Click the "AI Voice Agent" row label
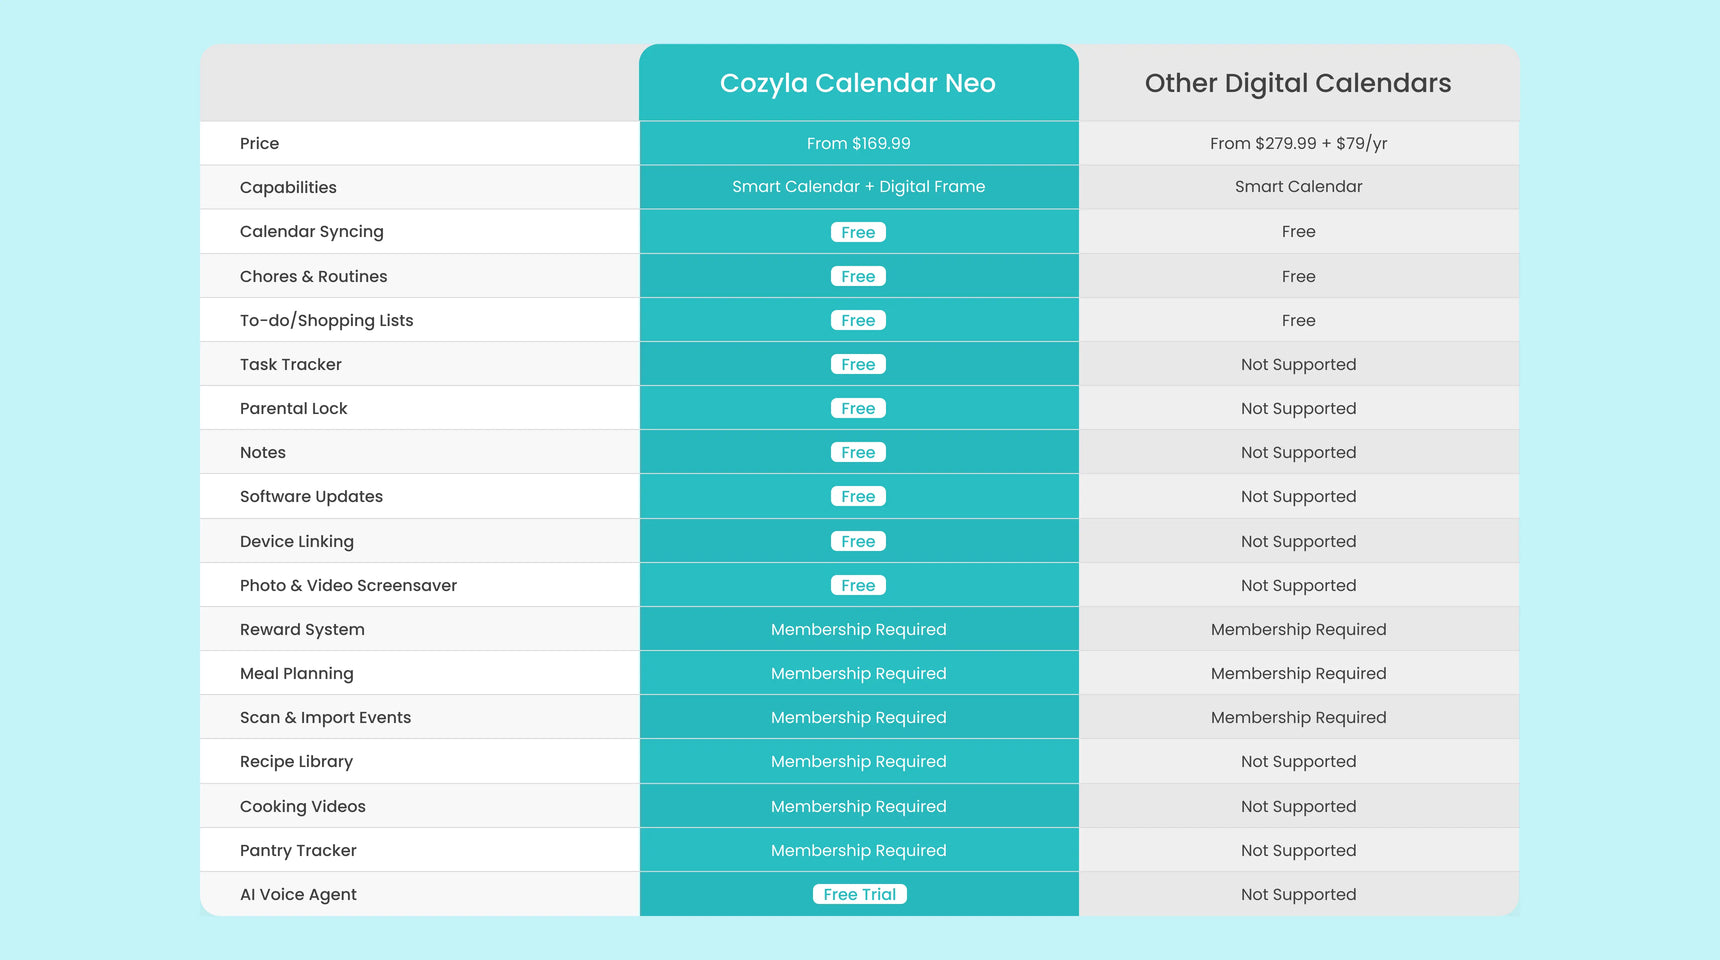This screenshot has width=1720, height=960. 298,894
